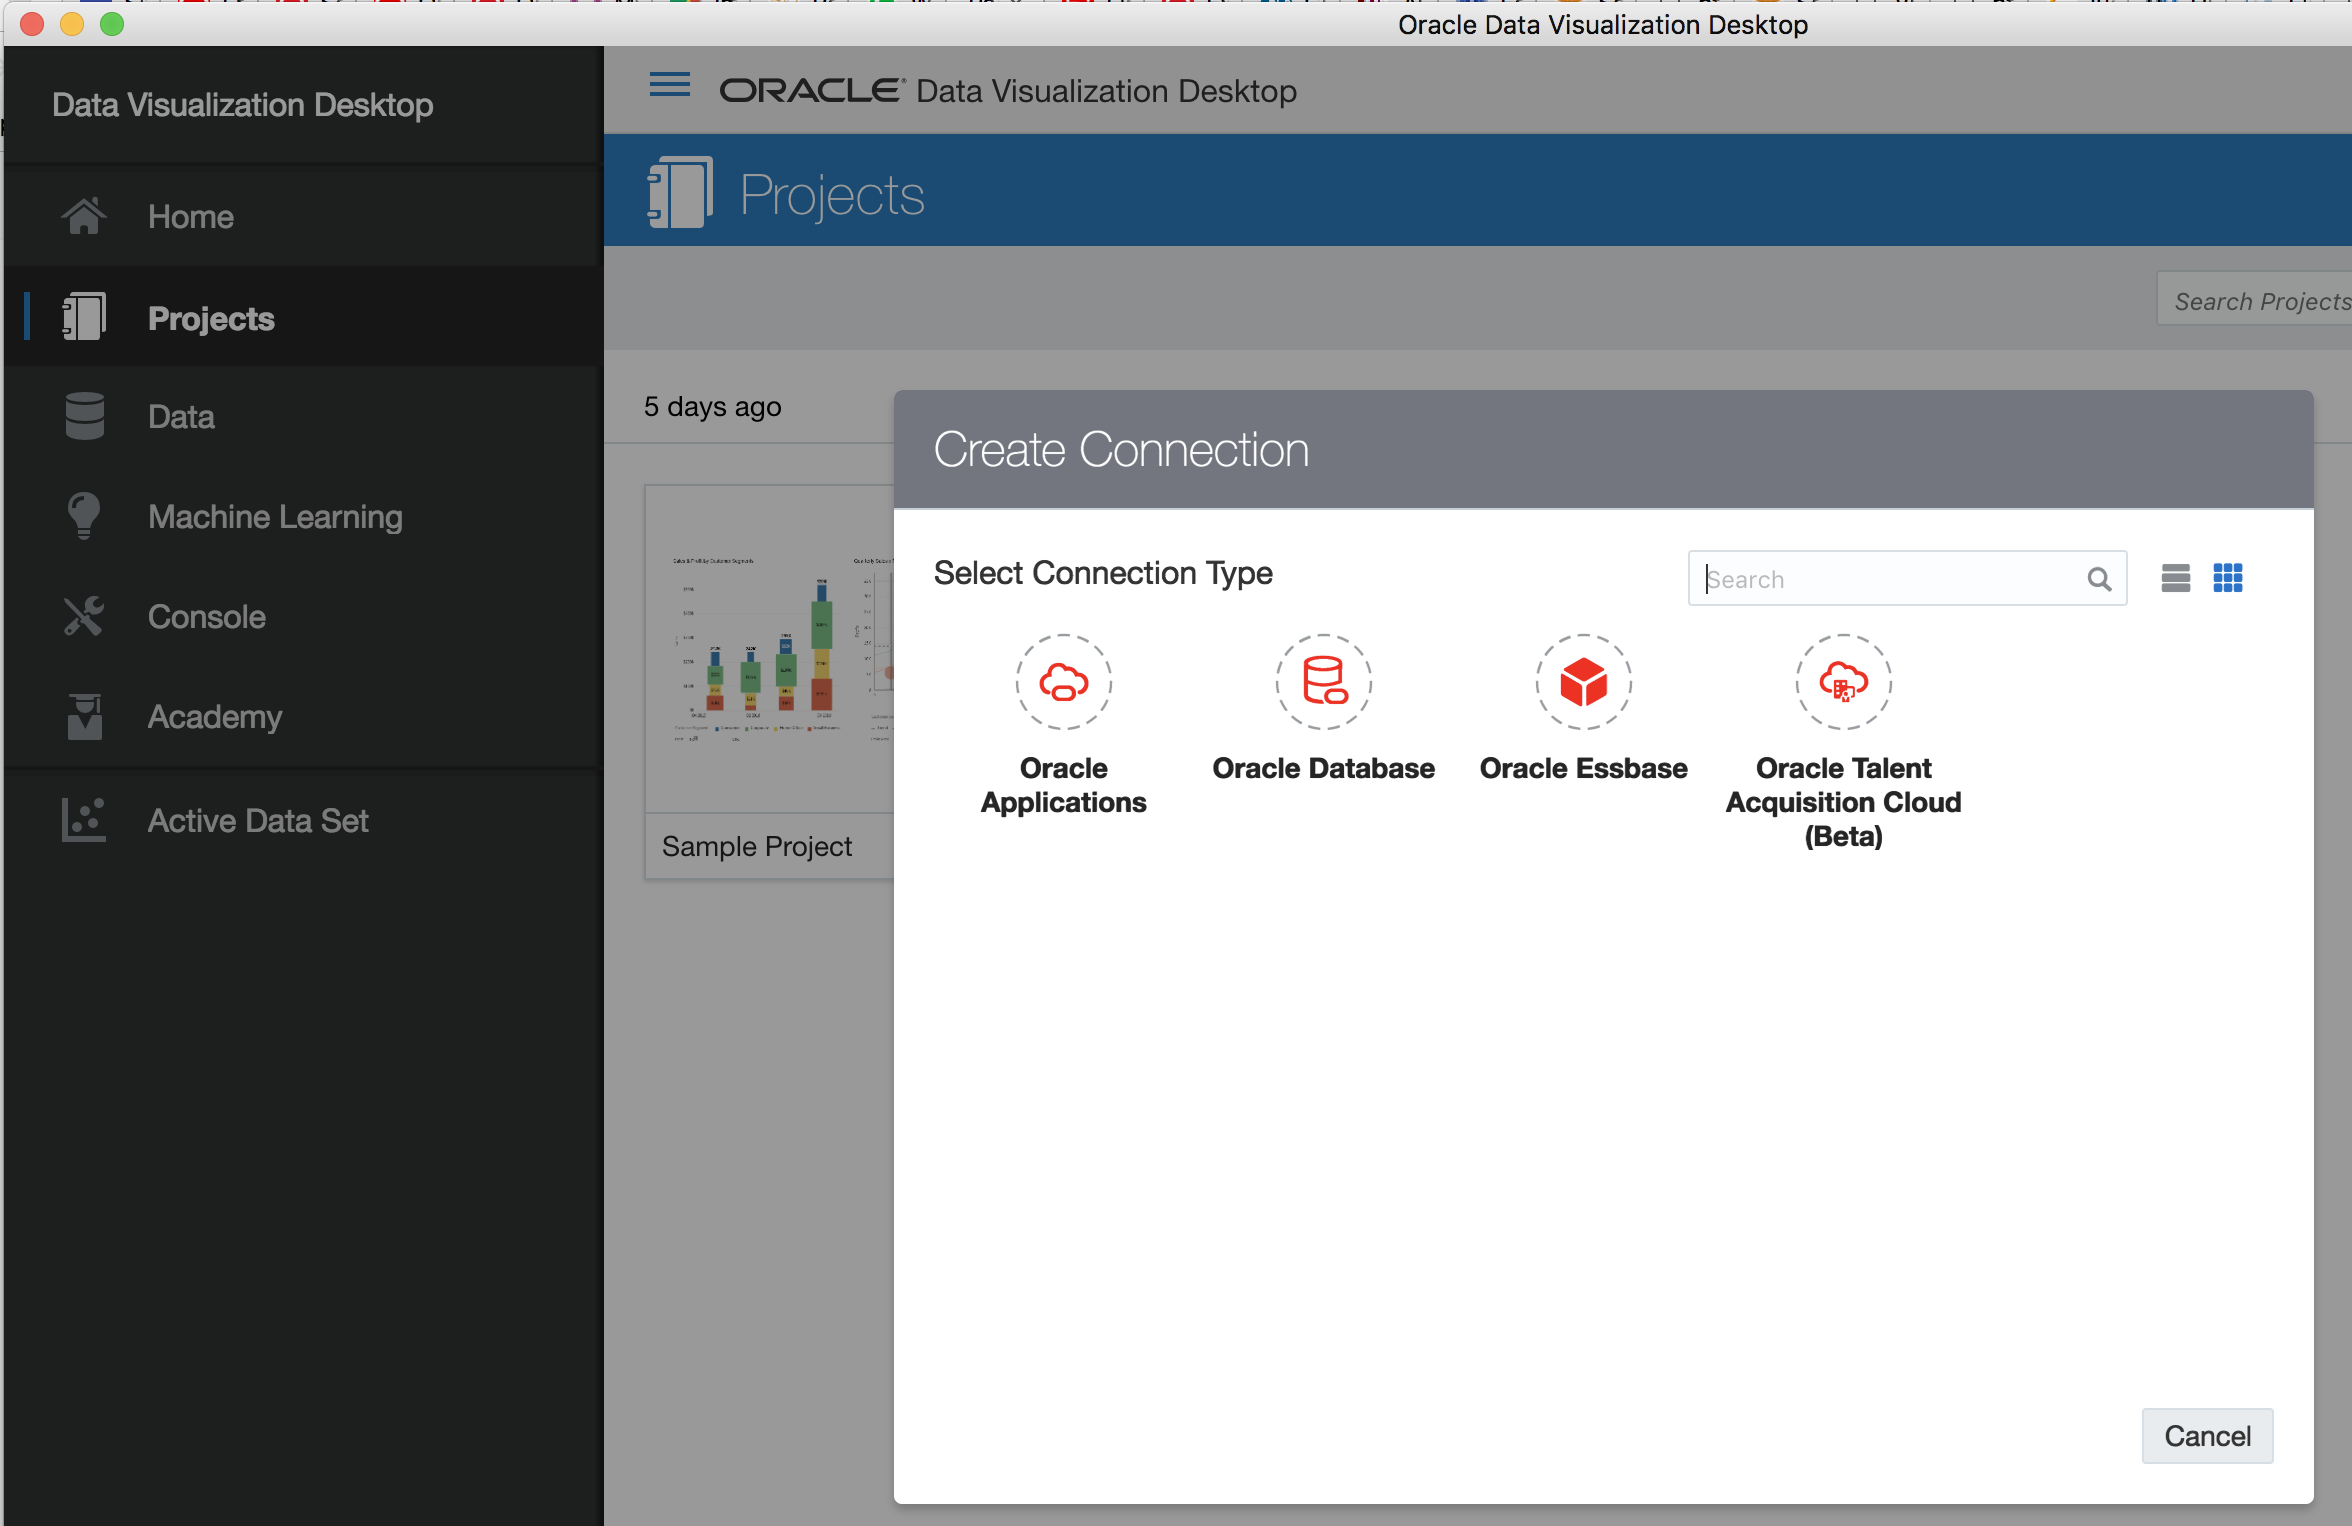
Task: Click the Oracle Applications label
Action: pyautogui.click(x=1064, y=785)
